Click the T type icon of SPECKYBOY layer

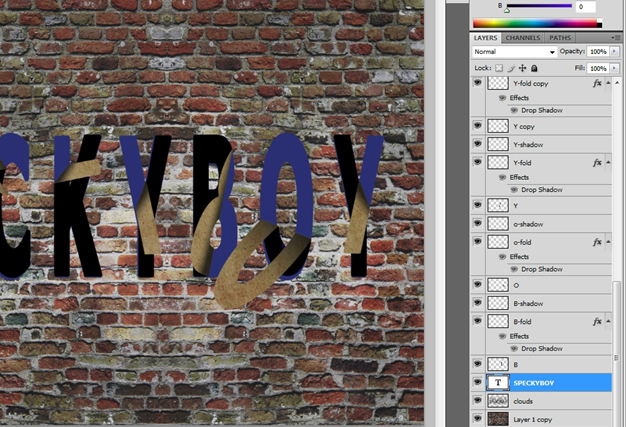[x=498, y=383]
